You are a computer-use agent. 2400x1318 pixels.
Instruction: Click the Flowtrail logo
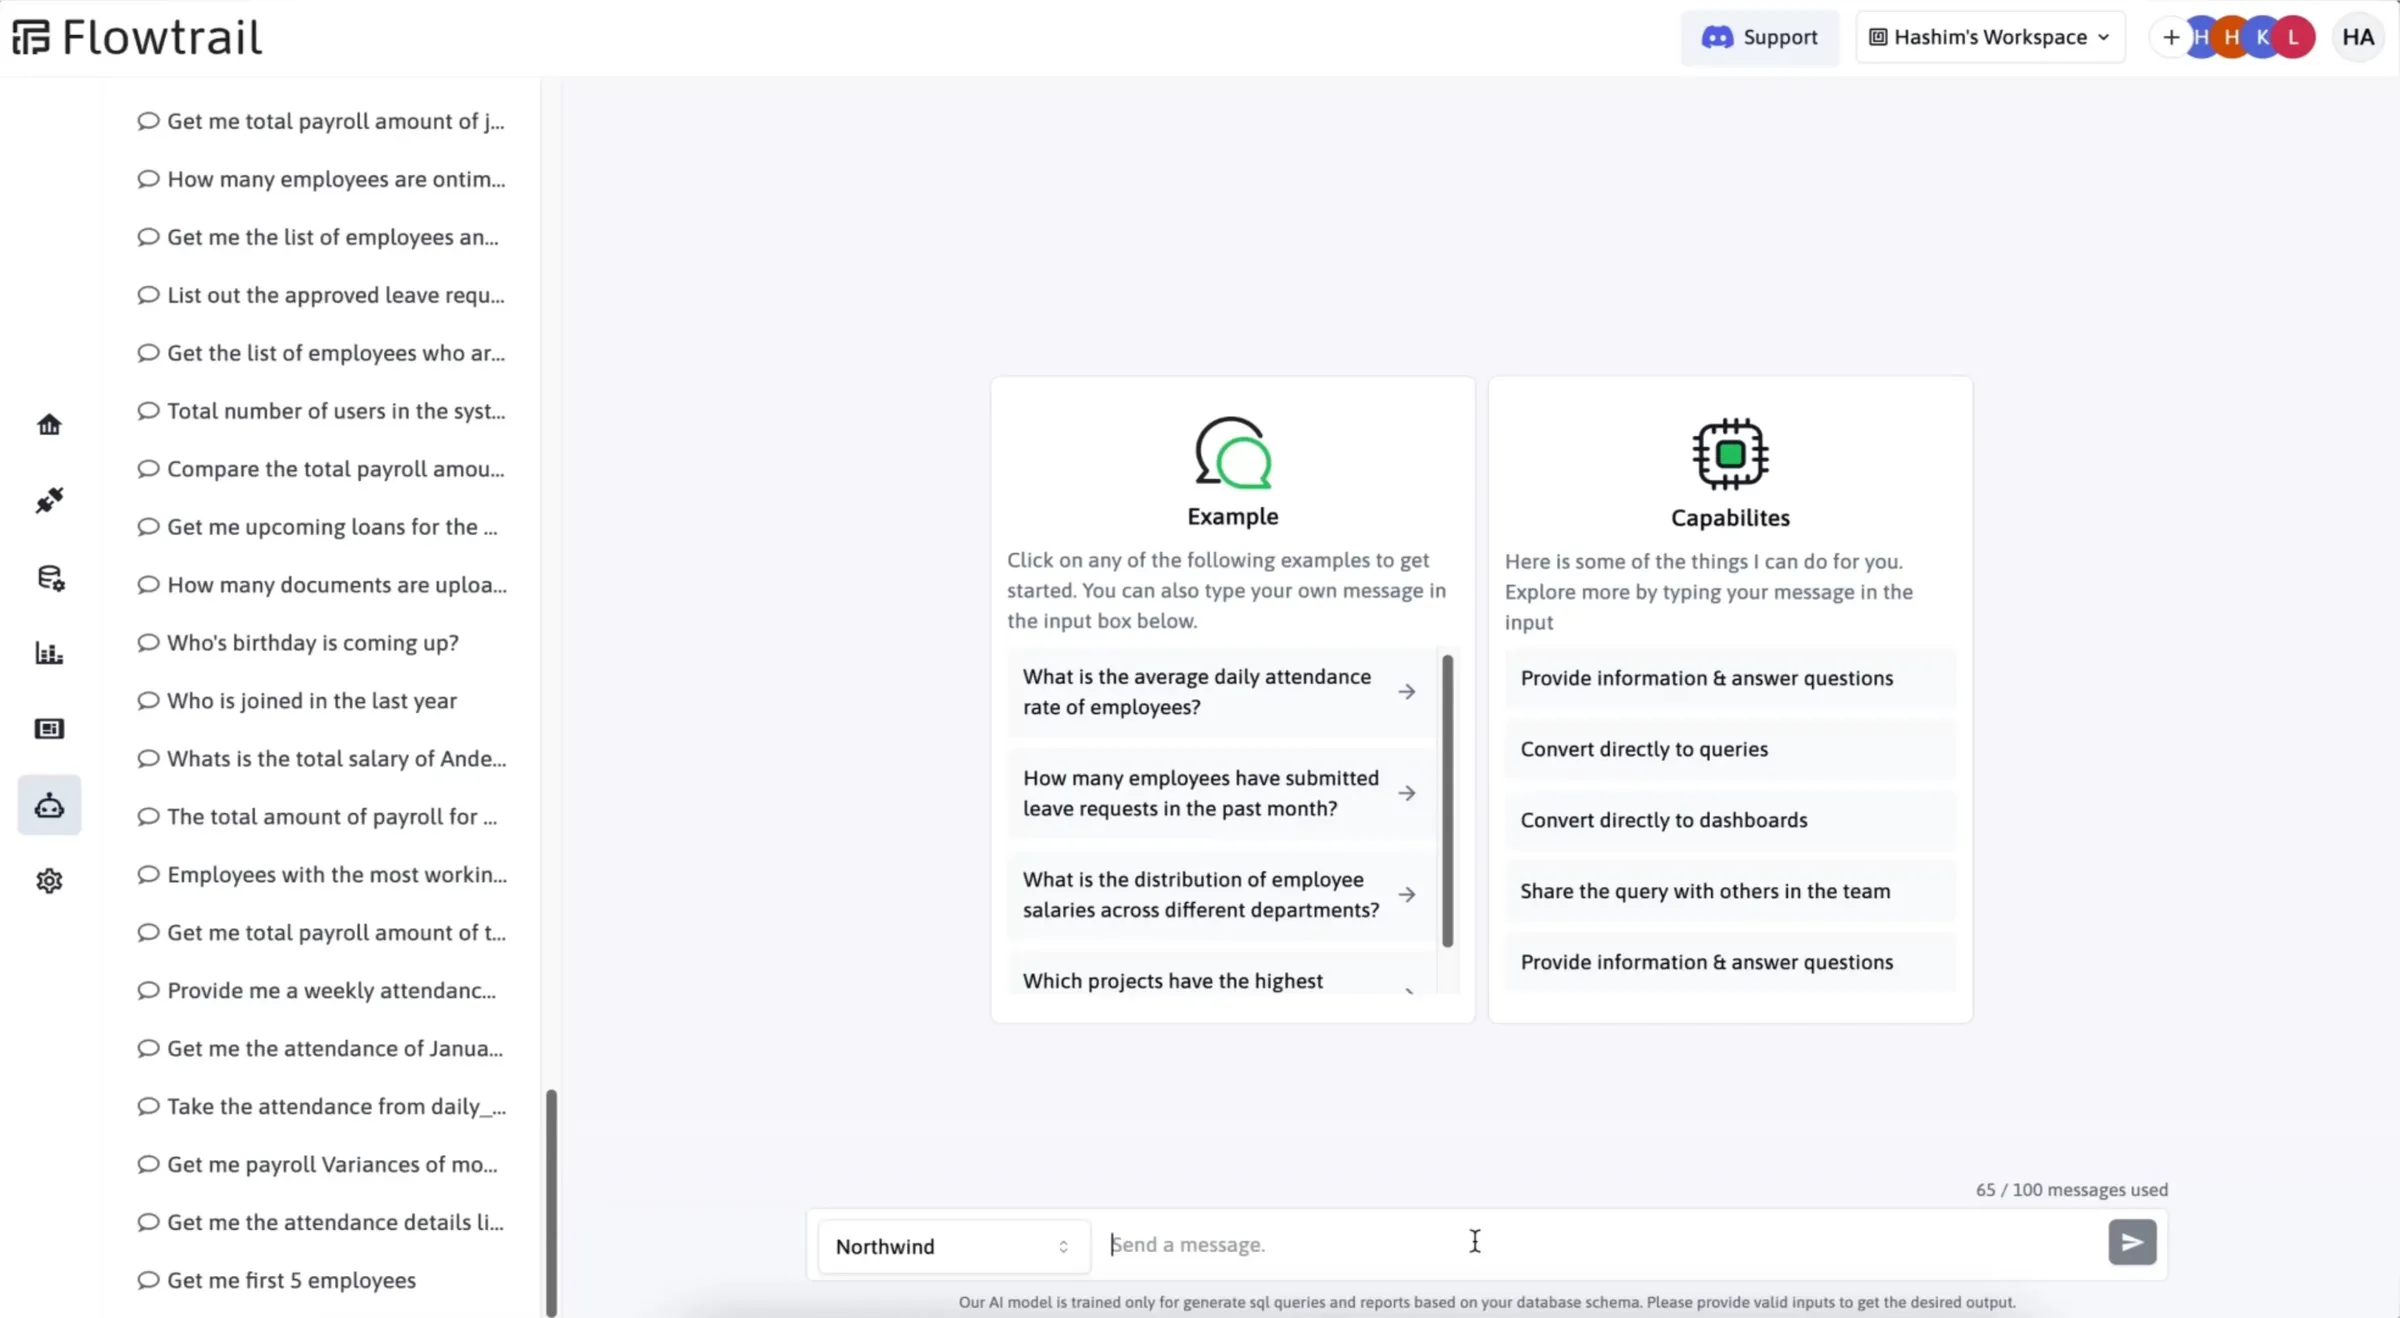pos(137,35)
